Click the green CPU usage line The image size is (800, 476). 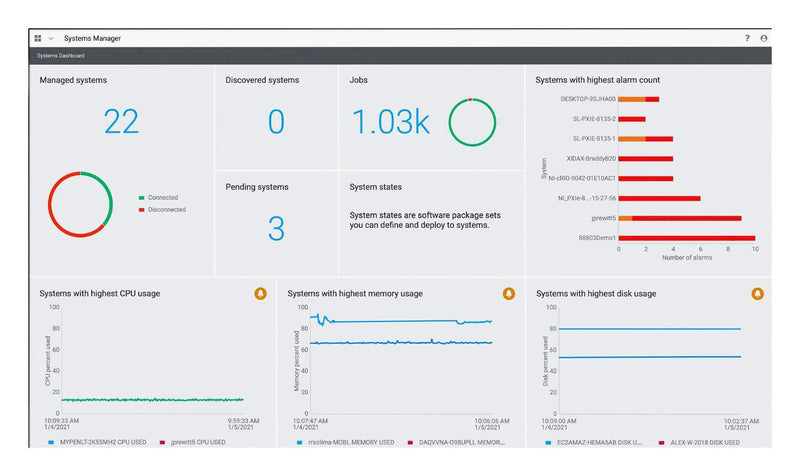(153, 399)
